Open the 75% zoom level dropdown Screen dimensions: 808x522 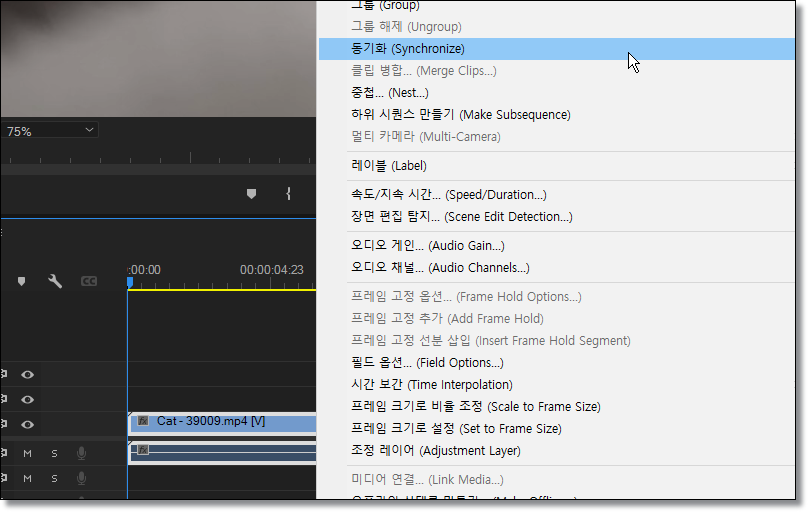pos(49,131)
